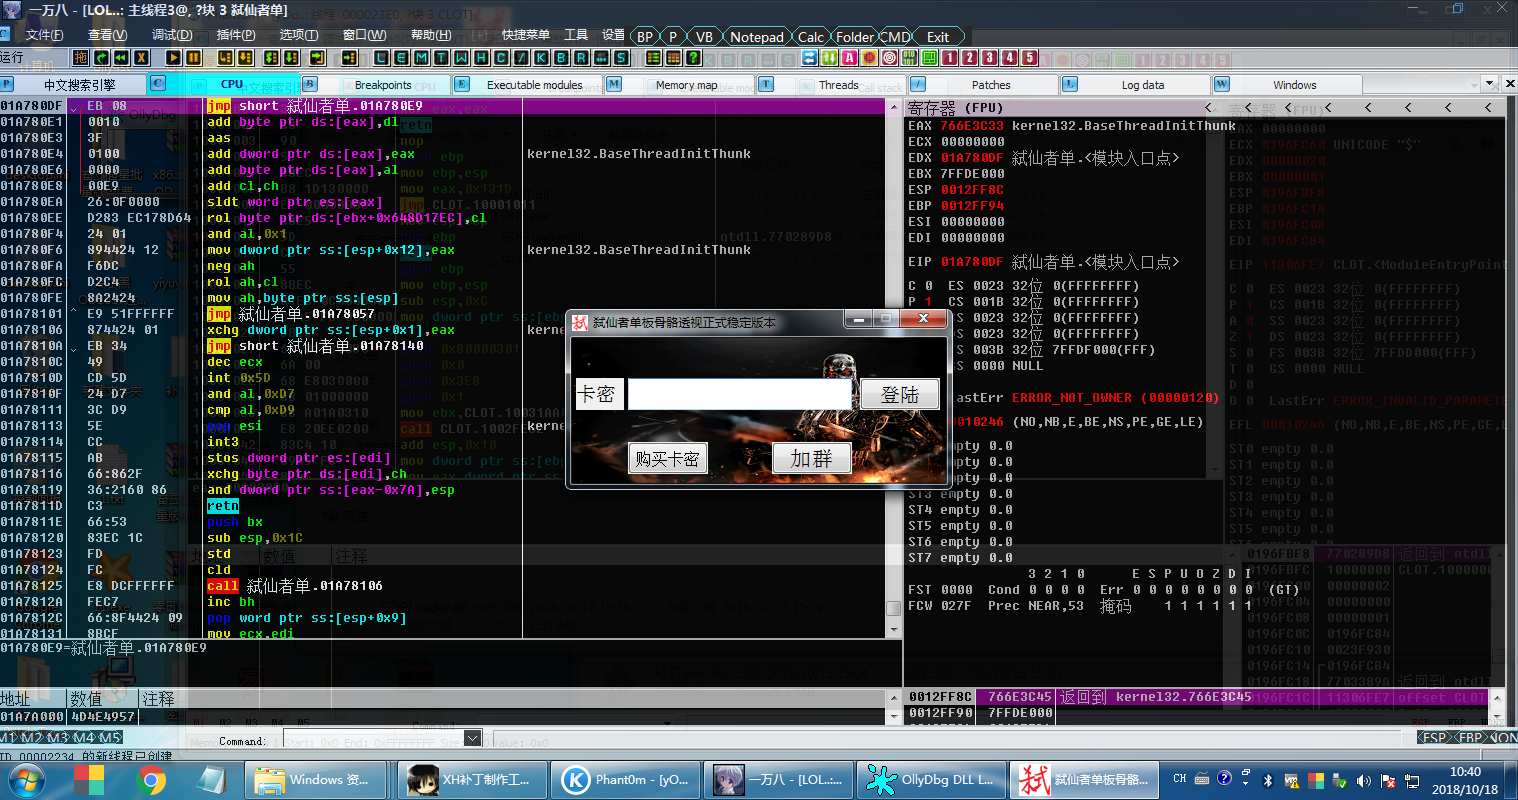Click the Go to address toolbar icon
1518x800 pixels.
tap(349, 58)
